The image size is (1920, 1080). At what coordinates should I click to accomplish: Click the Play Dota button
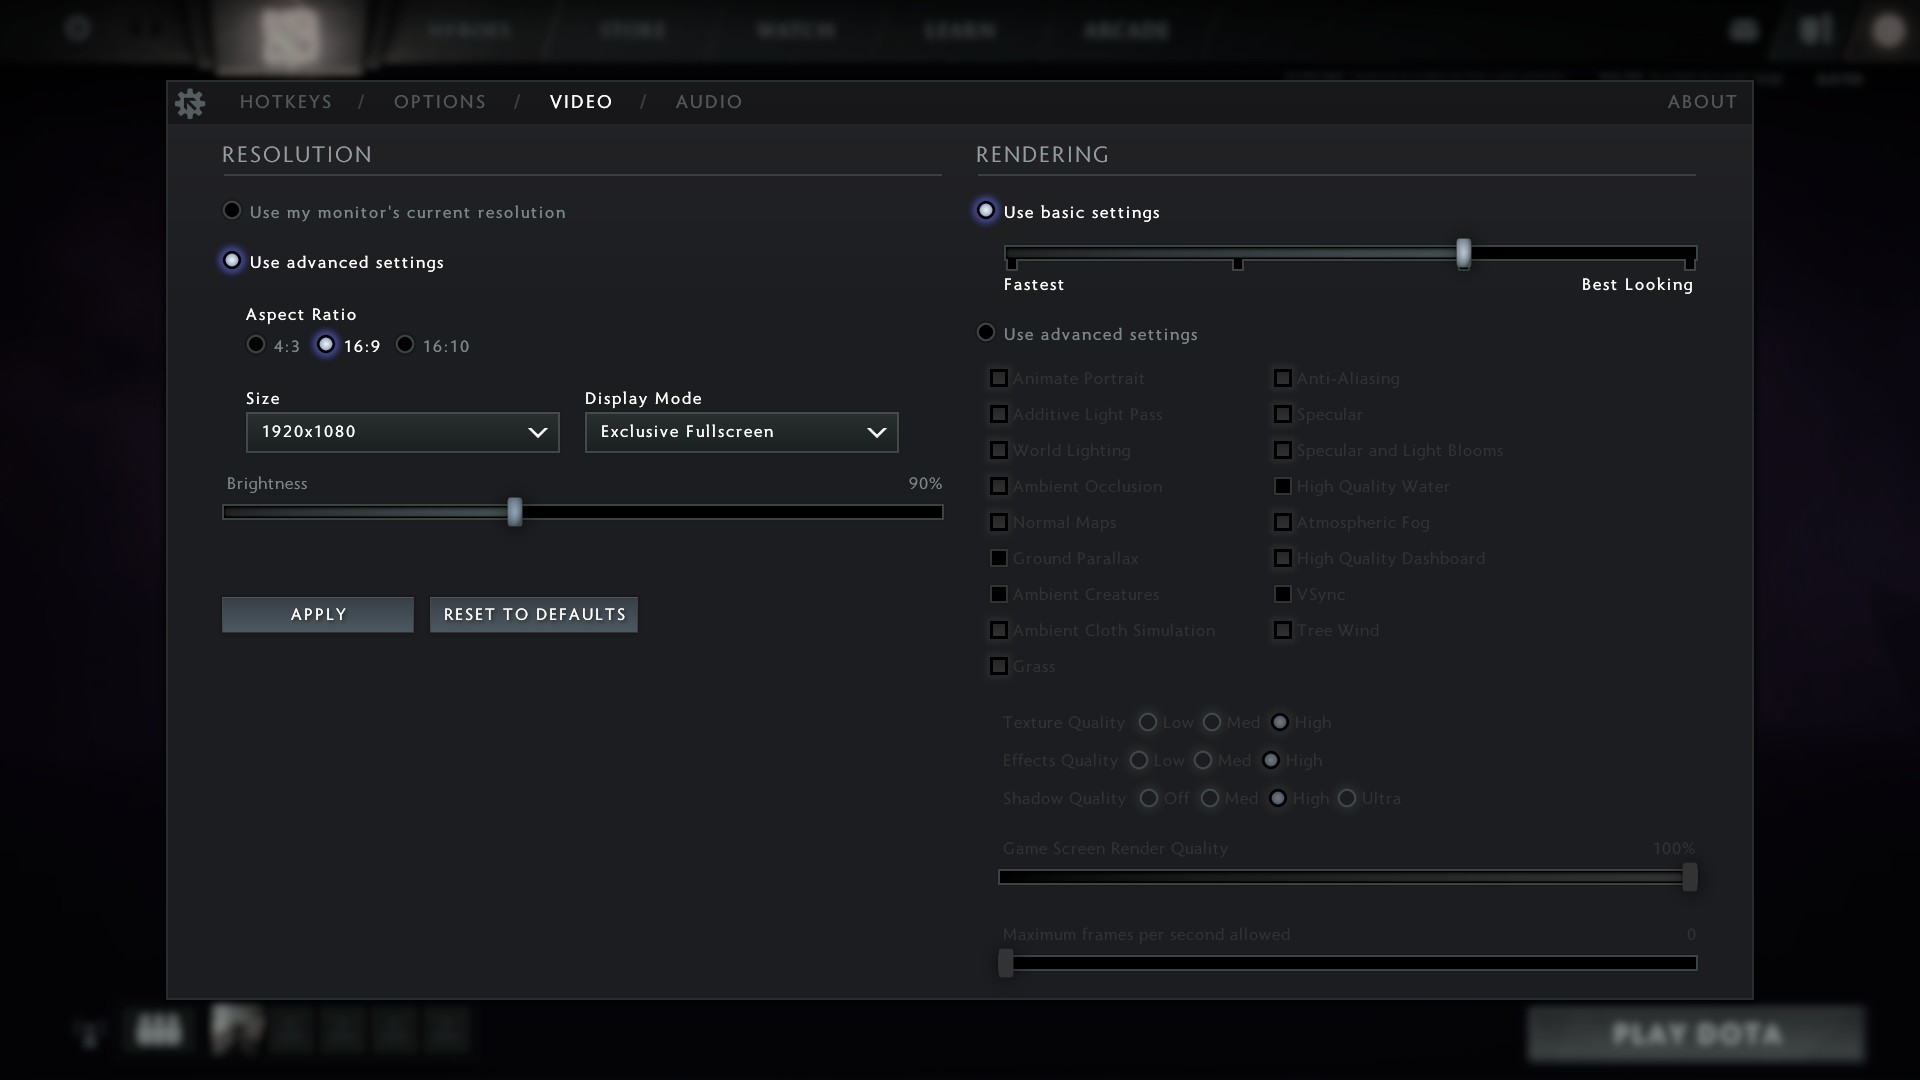pos(1696,1034)
